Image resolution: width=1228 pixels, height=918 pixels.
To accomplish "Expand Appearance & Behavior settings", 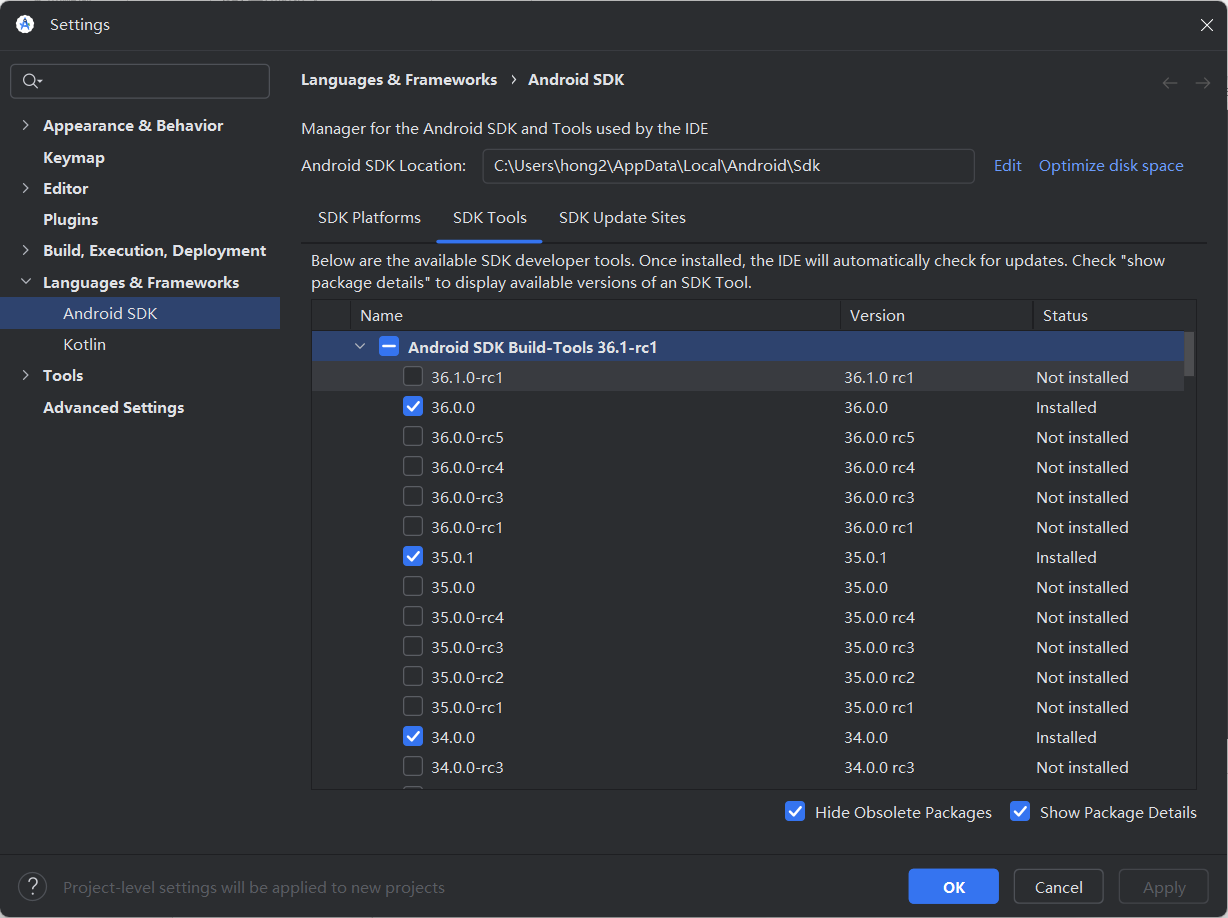I will point(26,125).
